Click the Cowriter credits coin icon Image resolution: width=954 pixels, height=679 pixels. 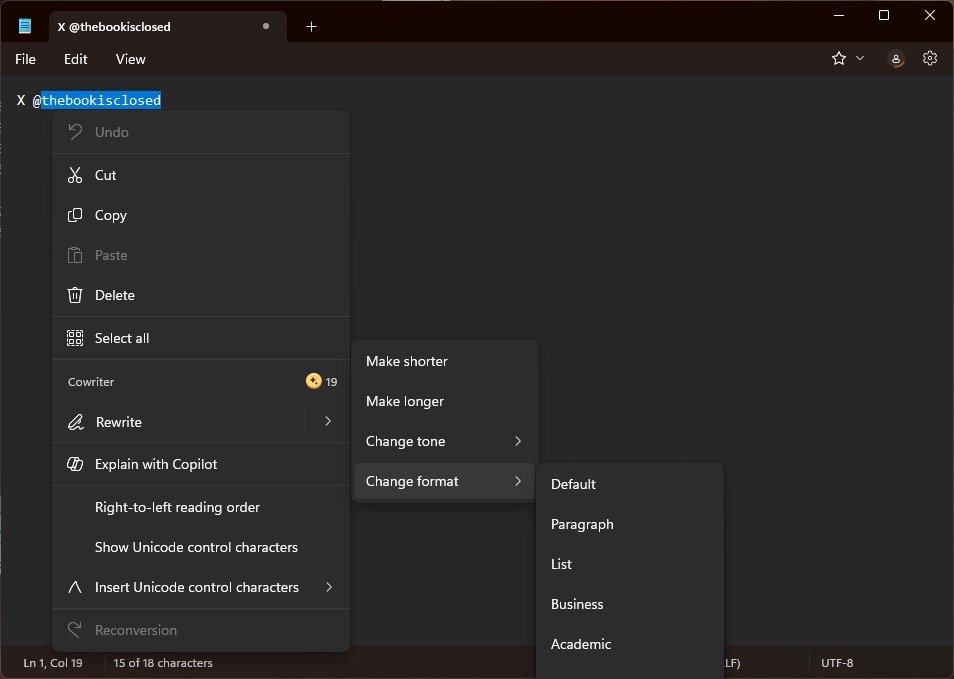pyautogui.click(x=313, y=381)
